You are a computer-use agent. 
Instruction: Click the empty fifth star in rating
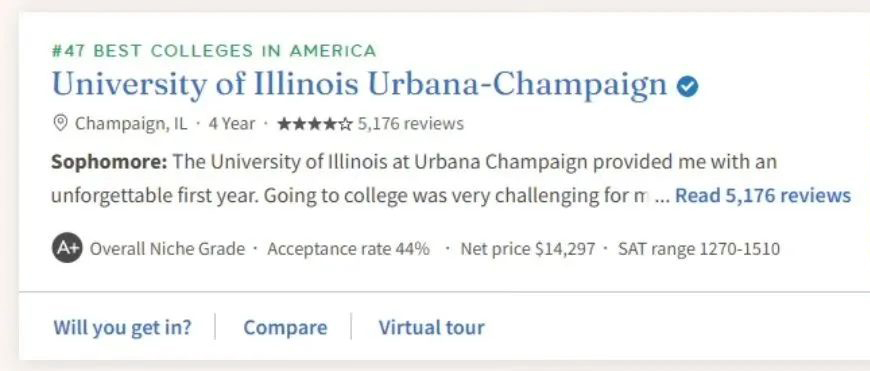tap(345, 123)
